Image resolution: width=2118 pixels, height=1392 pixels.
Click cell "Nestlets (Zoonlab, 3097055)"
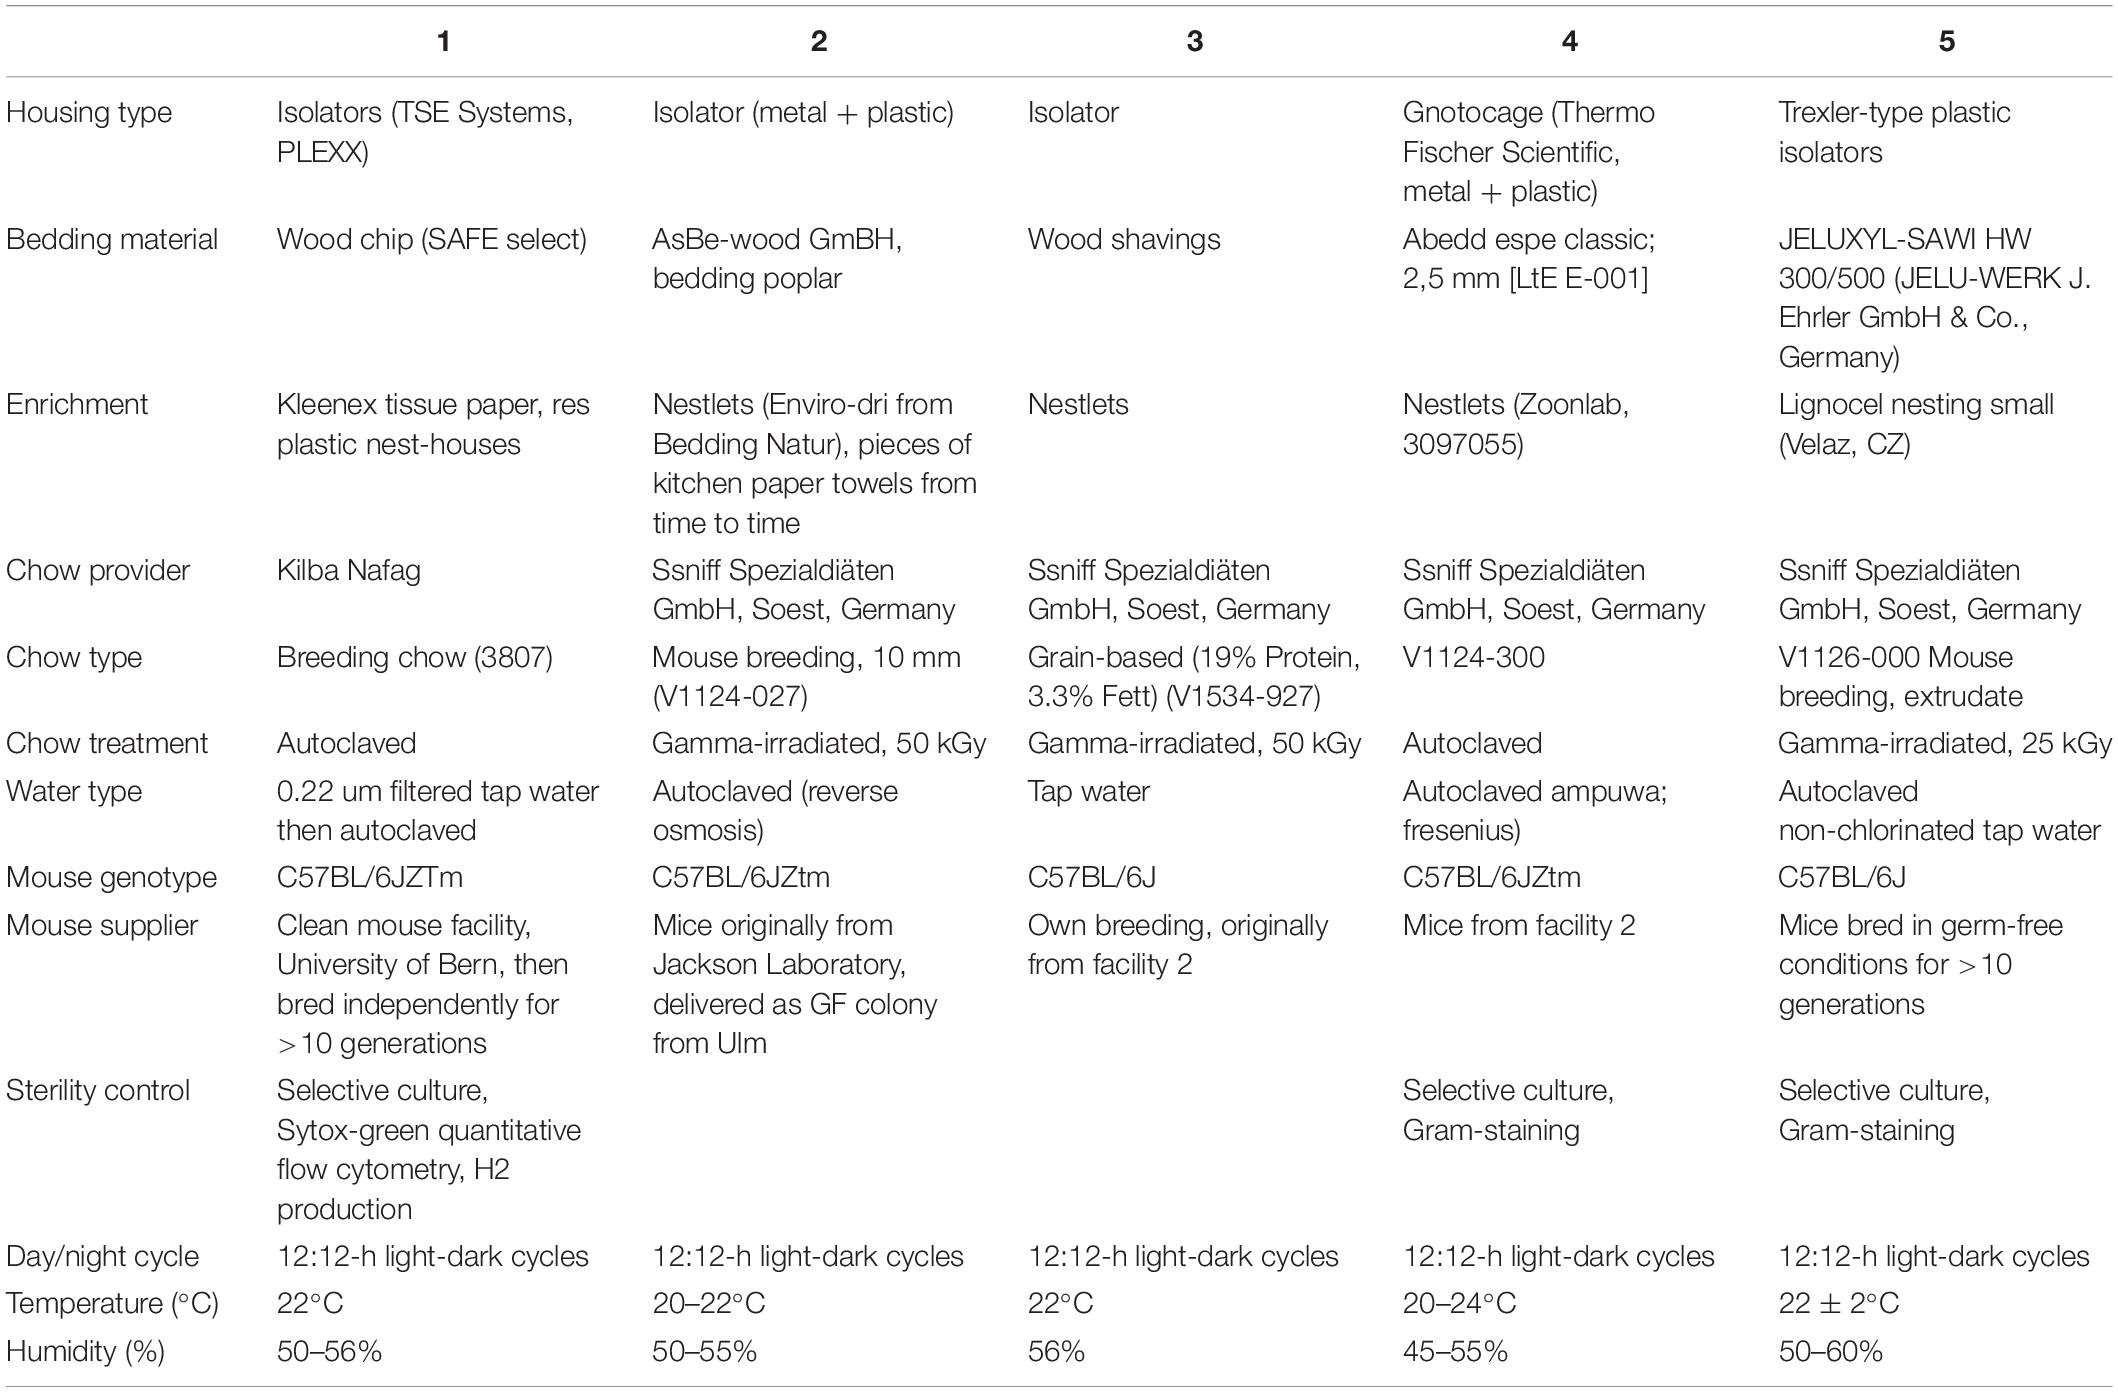click(1516, 425)
